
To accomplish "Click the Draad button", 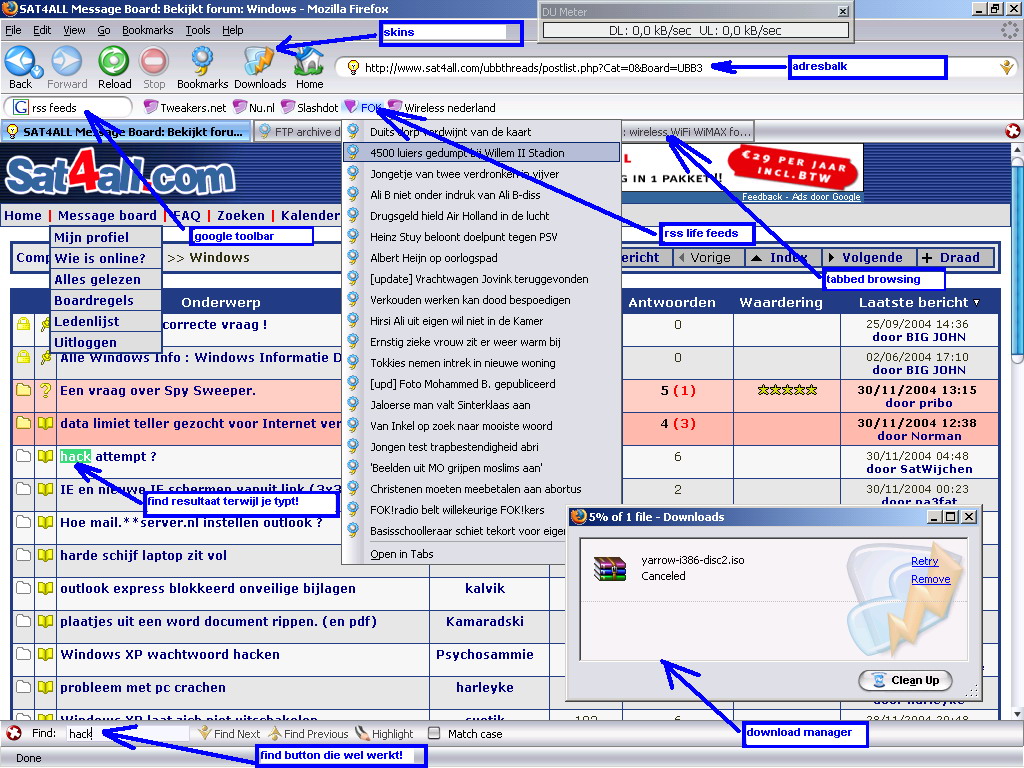I will (955, 257).
